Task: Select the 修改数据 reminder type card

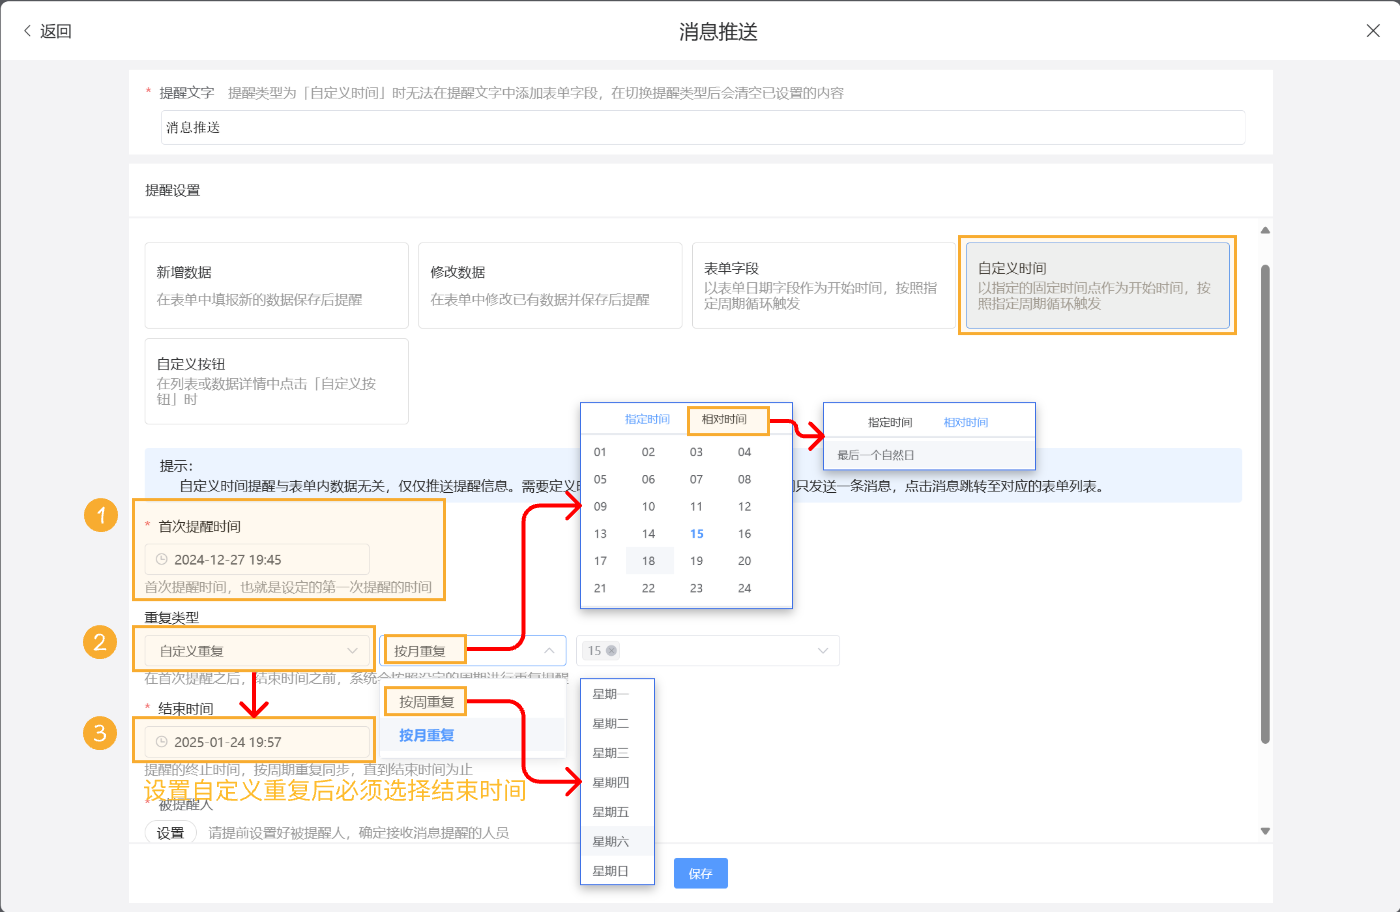Action: pyautogui.click(x=550, y=285)
